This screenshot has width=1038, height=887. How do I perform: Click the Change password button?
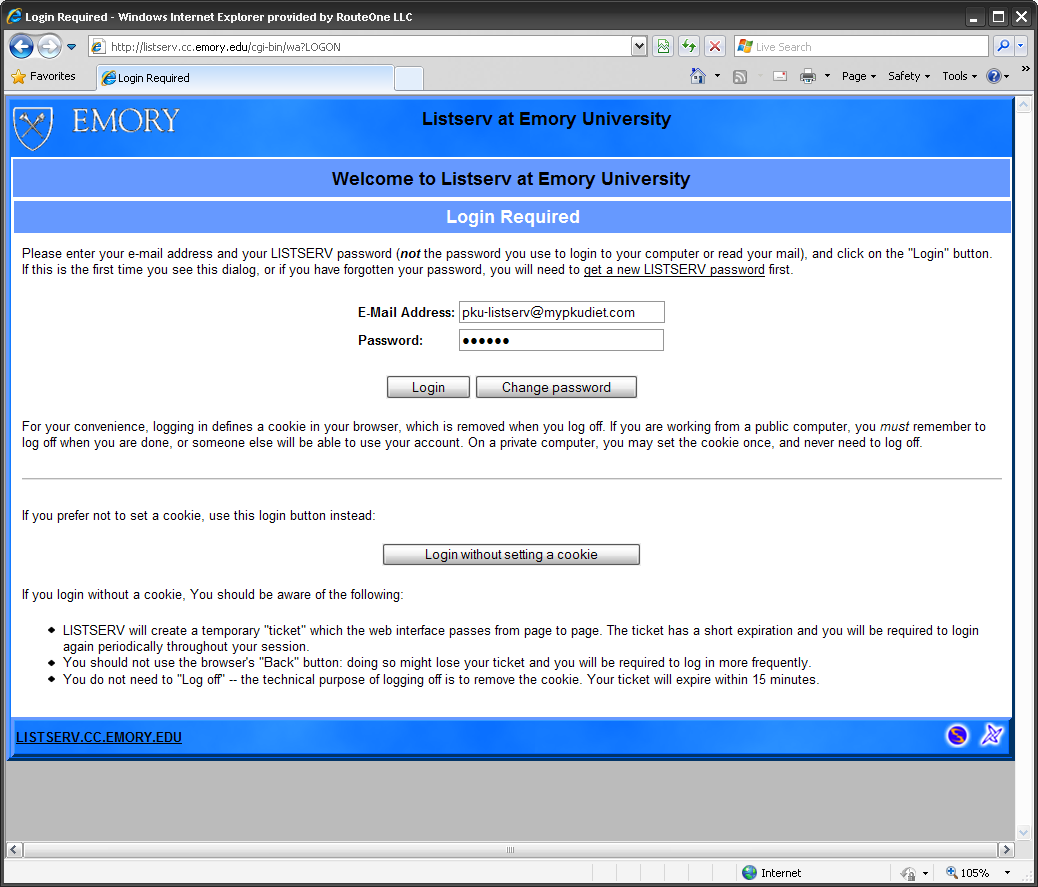pyautogui.click(x=556, y=387)
